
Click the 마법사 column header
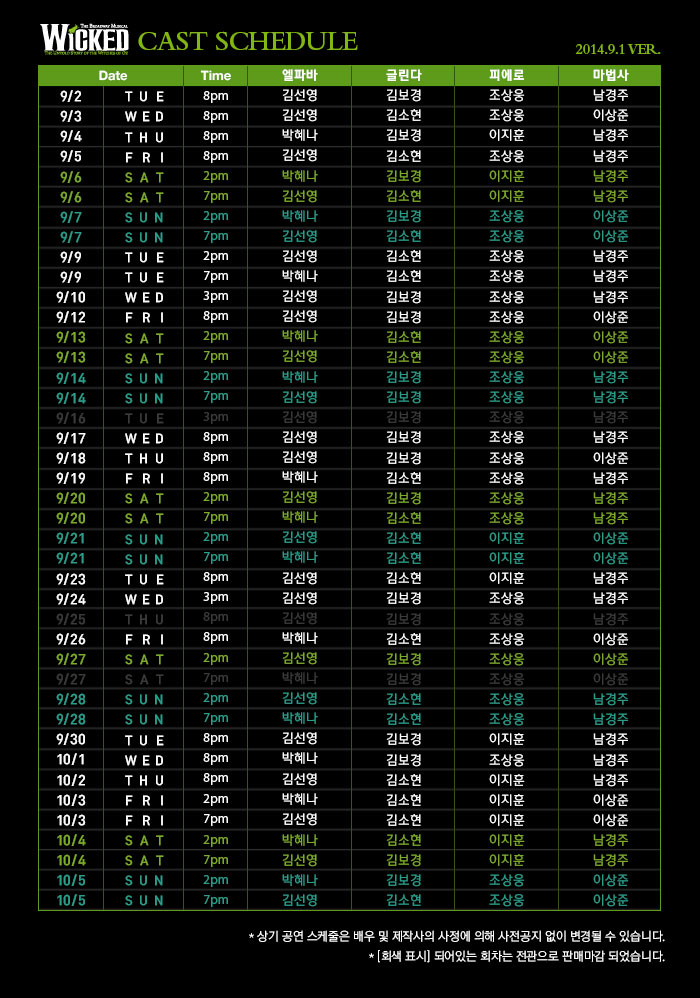coord(610,75)
